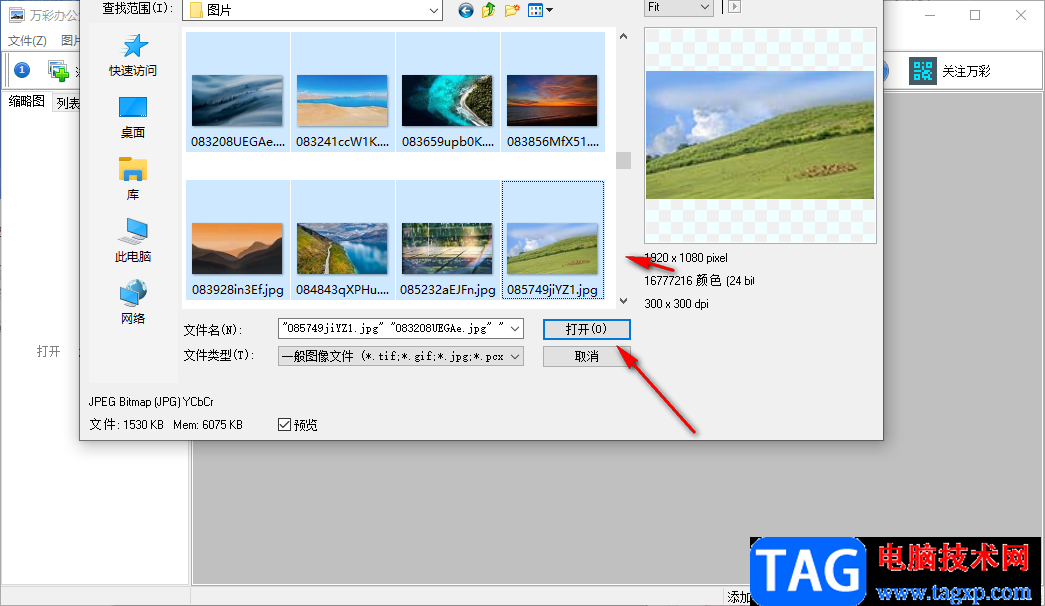Click the 16777216 颜色 color depth text
The height and width of the screenshot is (606, 1045).
[699, 281]
